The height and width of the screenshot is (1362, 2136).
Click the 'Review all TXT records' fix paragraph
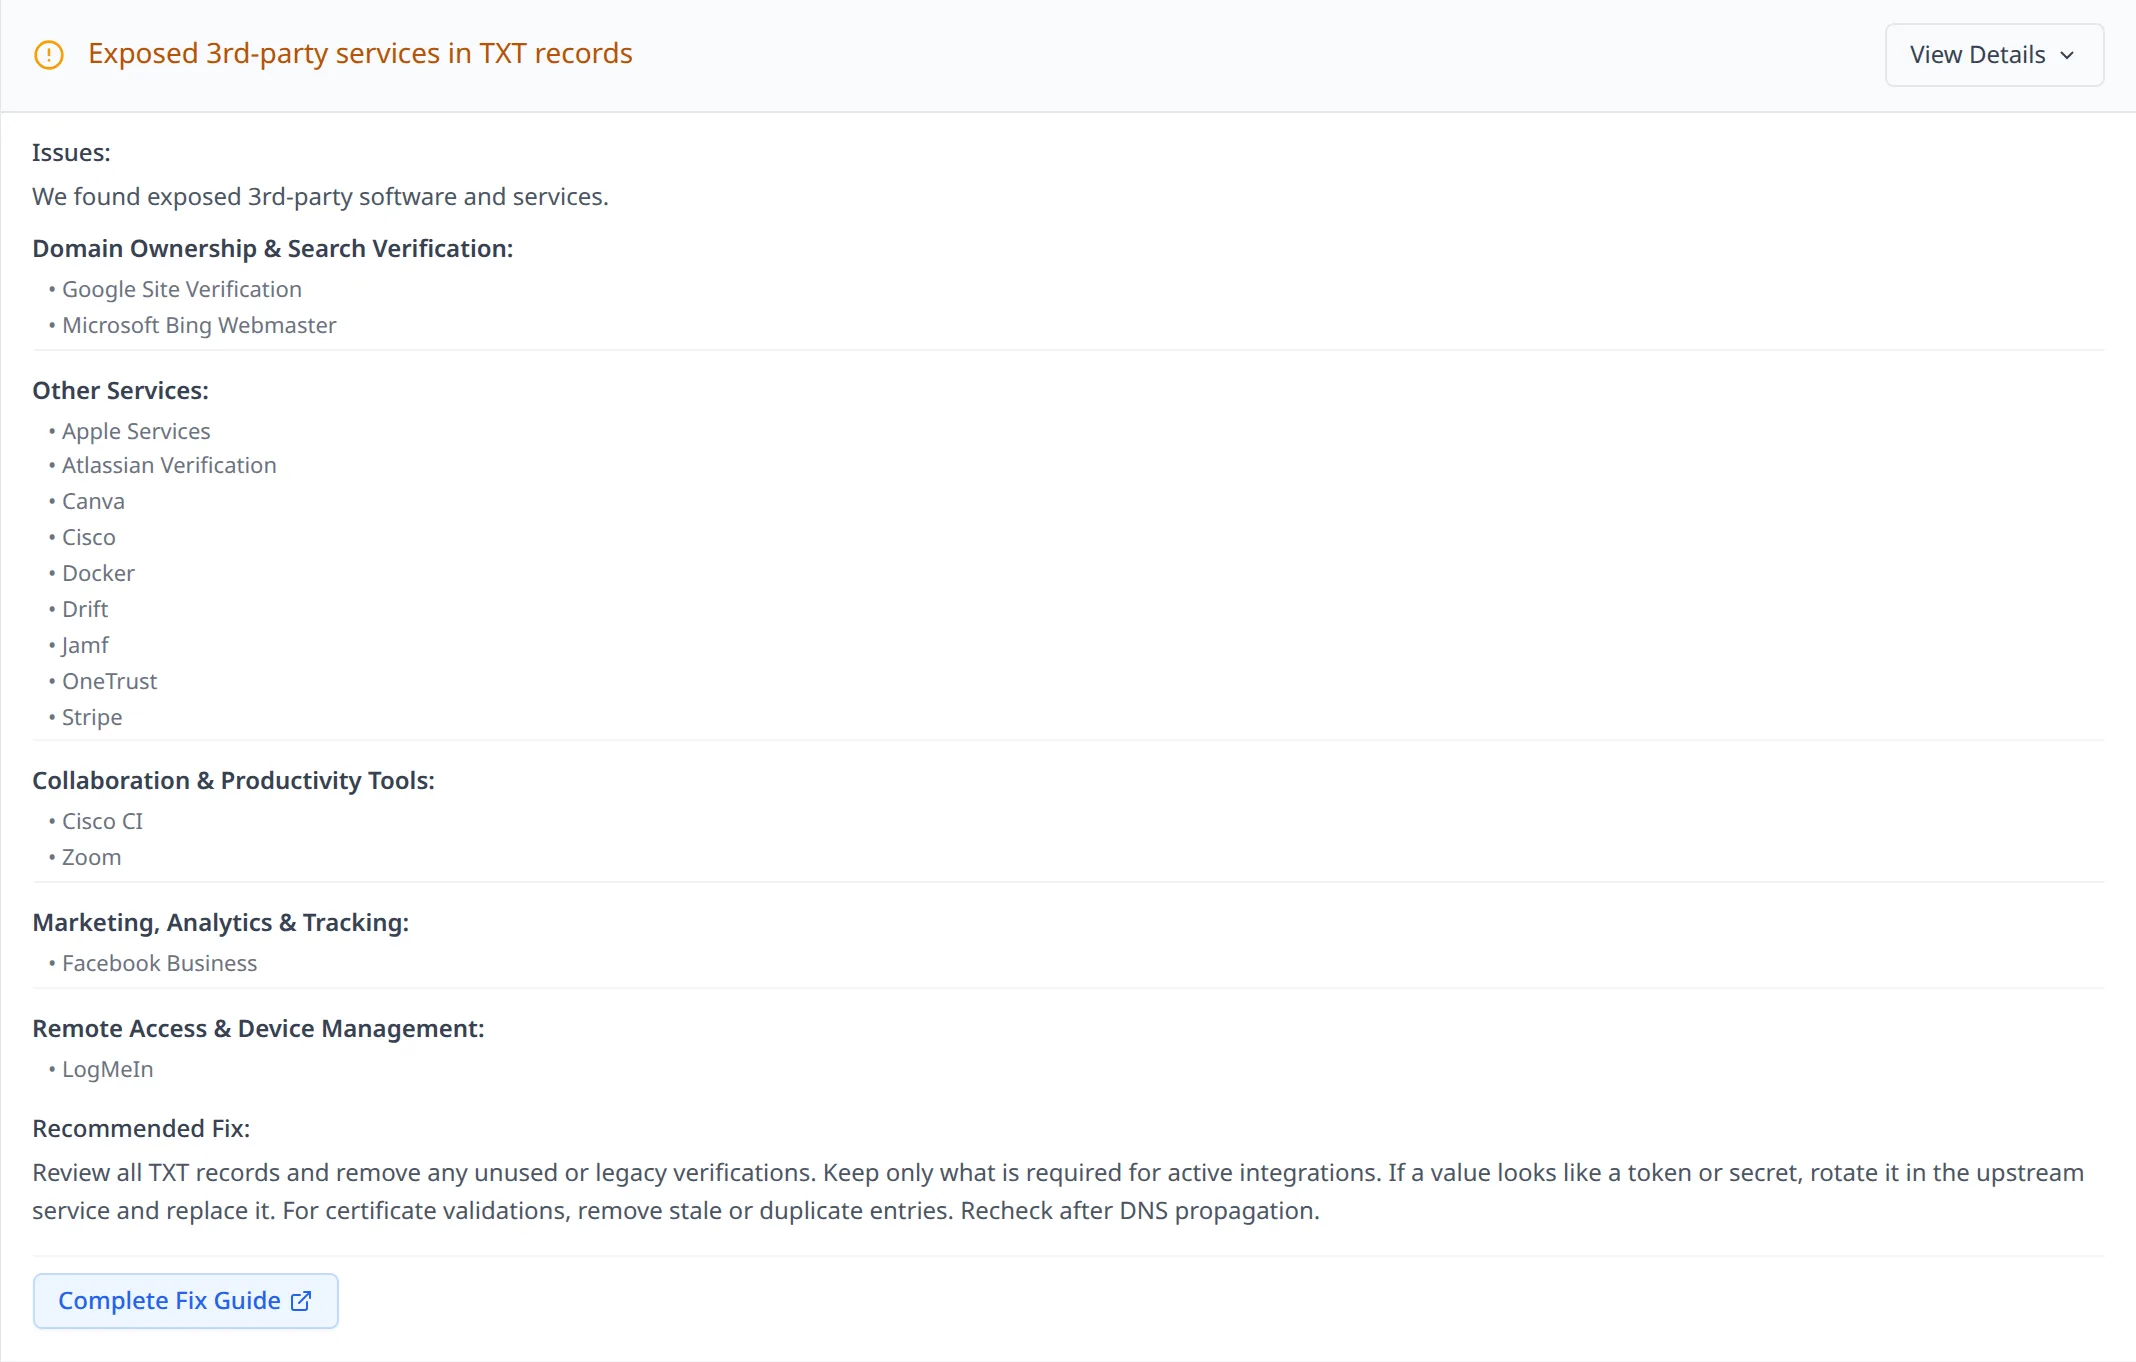(x=1058, y=1191)
